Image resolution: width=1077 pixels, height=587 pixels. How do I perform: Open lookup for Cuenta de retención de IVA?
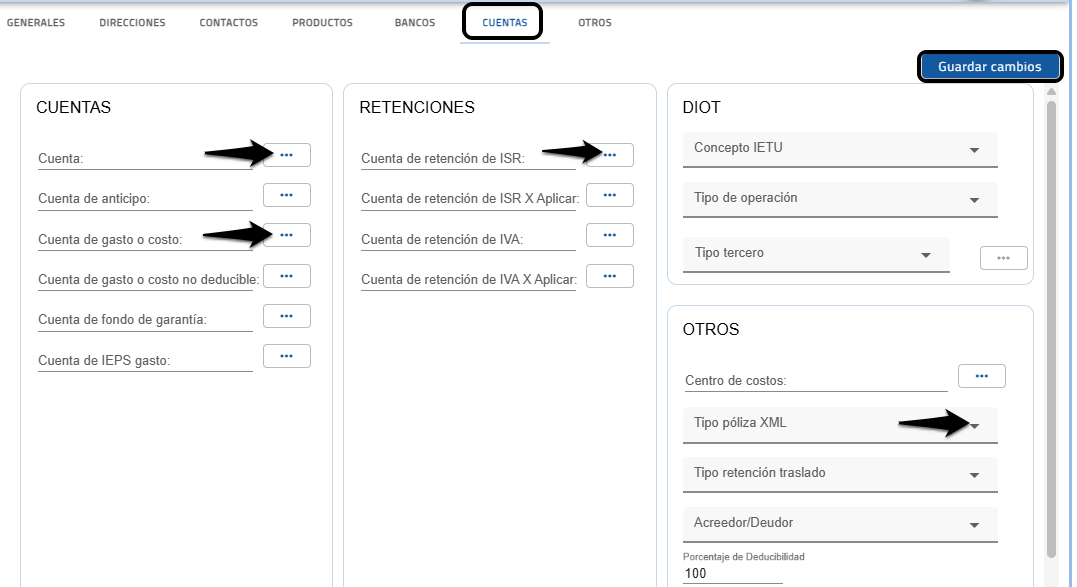point(609,235)
